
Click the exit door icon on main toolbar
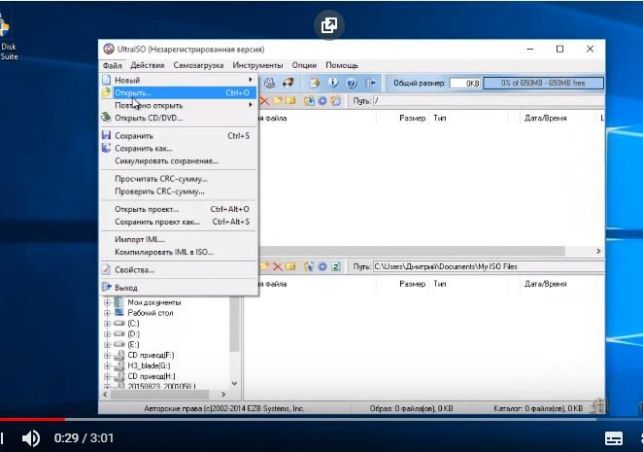click(x=370, y=83)
